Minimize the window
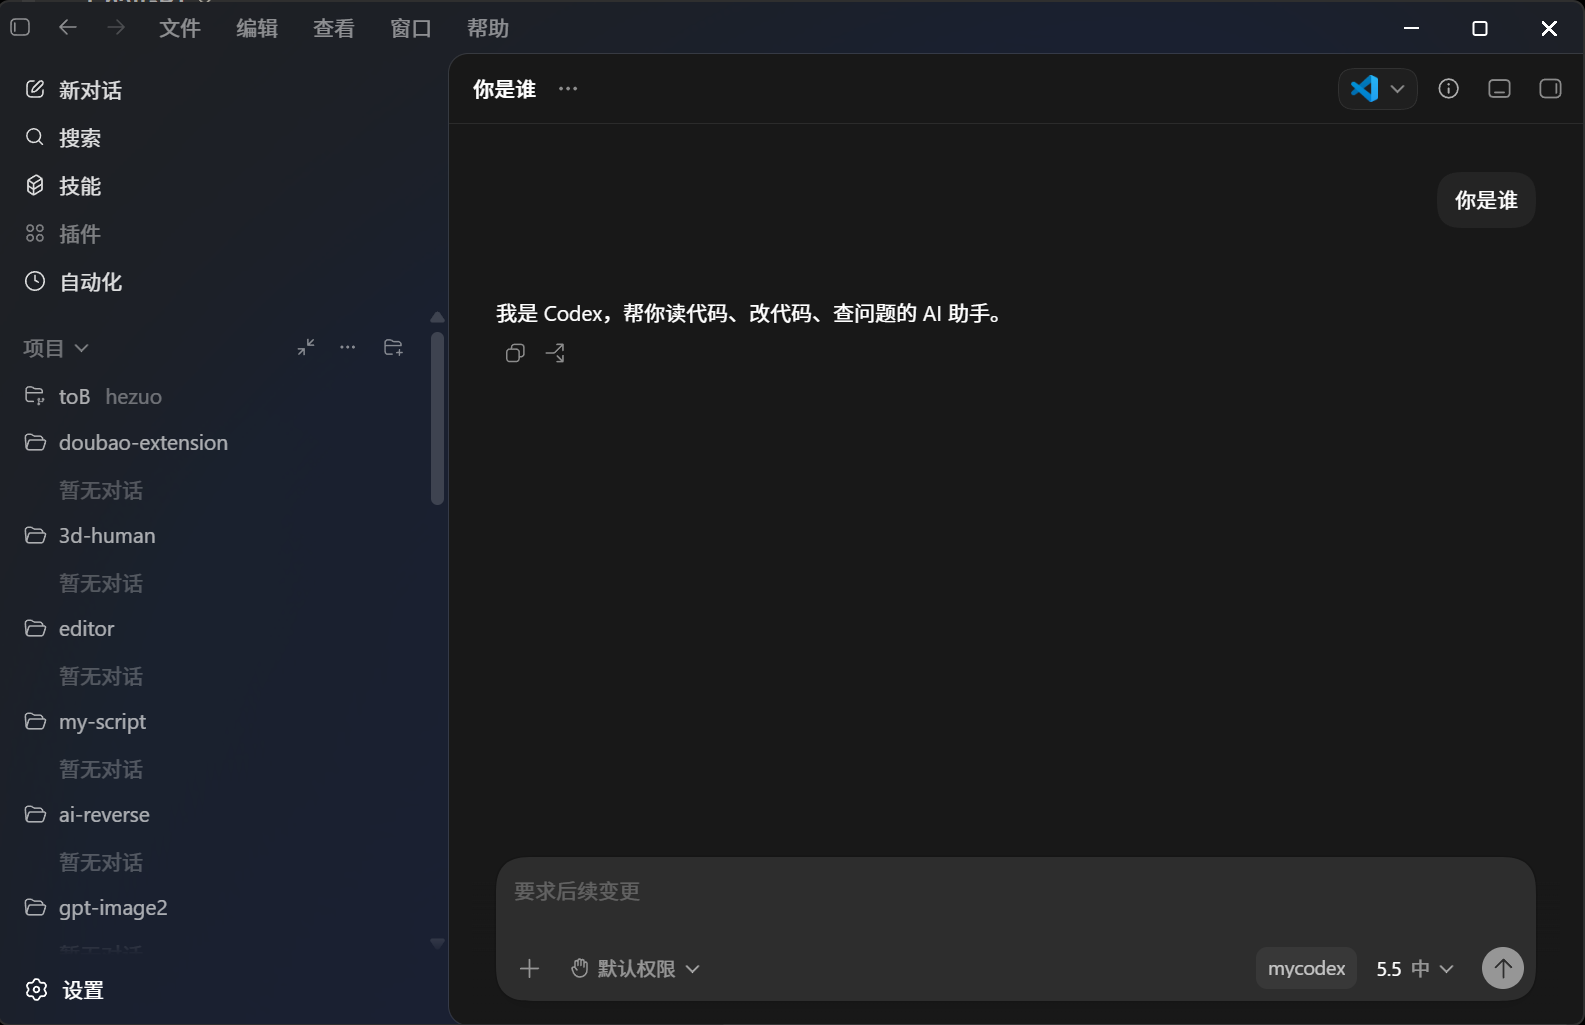 pos(1411,28)
